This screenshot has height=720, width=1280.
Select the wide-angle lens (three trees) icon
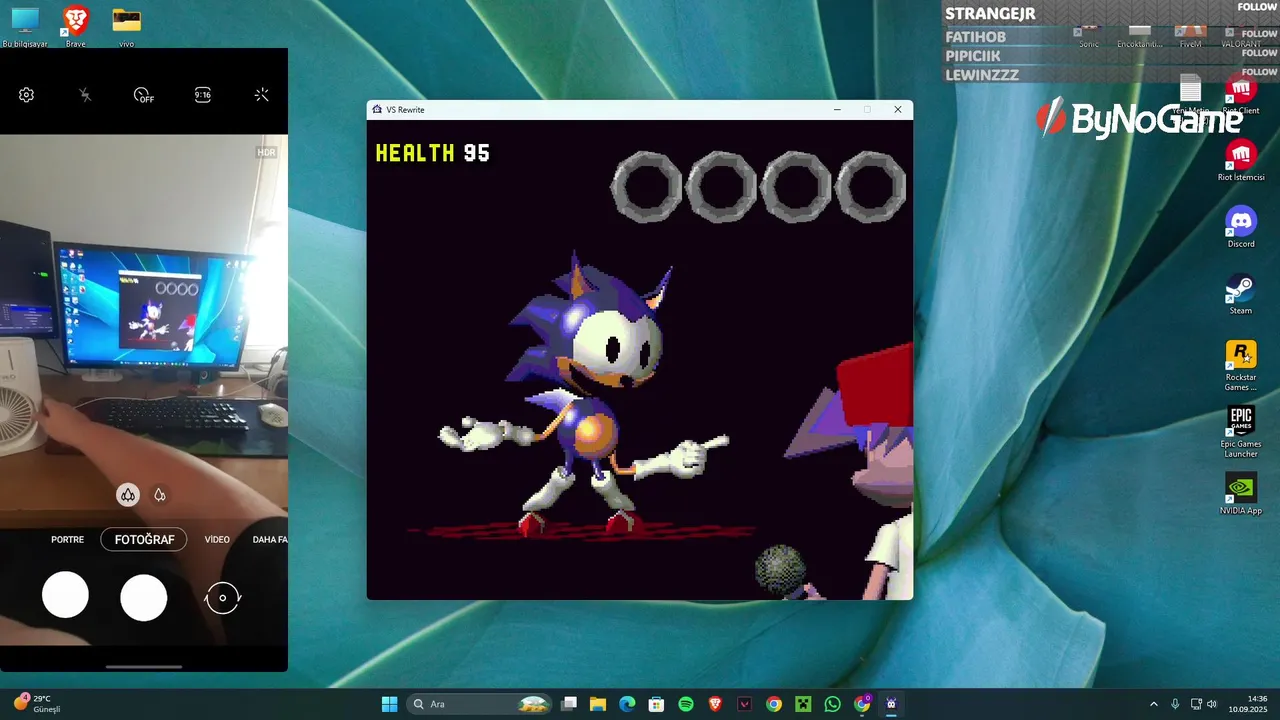pyautogui.click(x=128, y=495)
